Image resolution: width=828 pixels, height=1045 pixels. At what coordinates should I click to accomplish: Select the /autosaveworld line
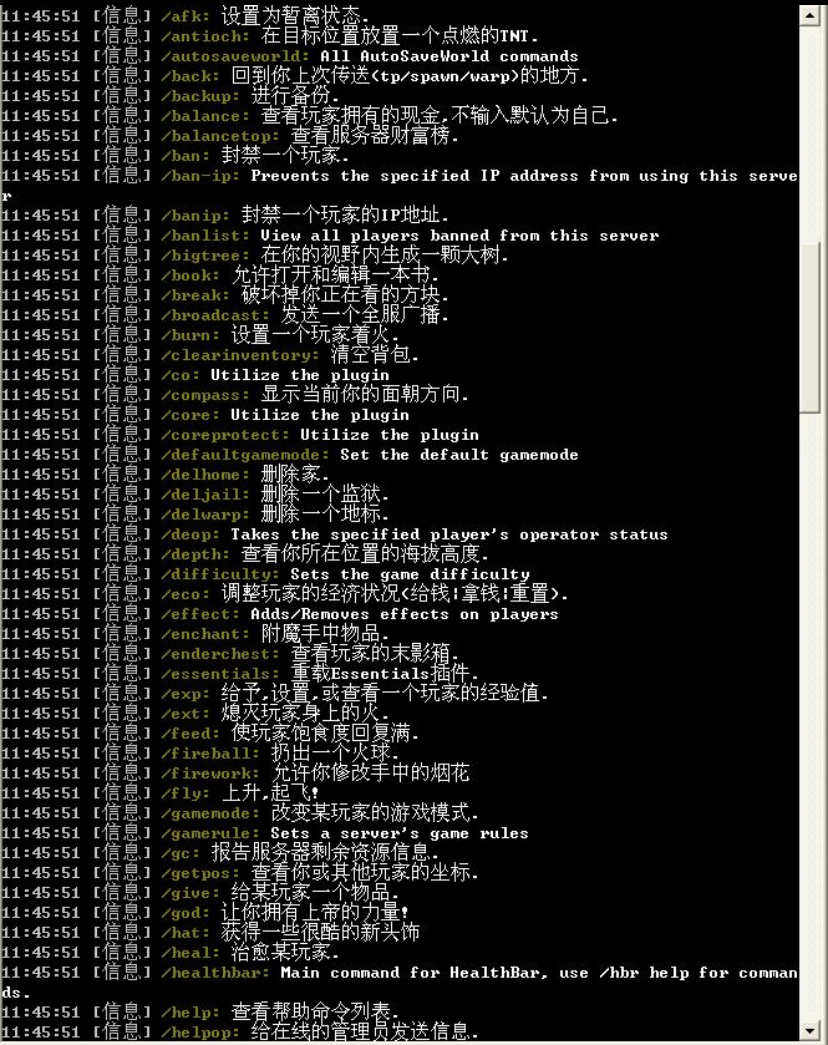tap(289, 55)
